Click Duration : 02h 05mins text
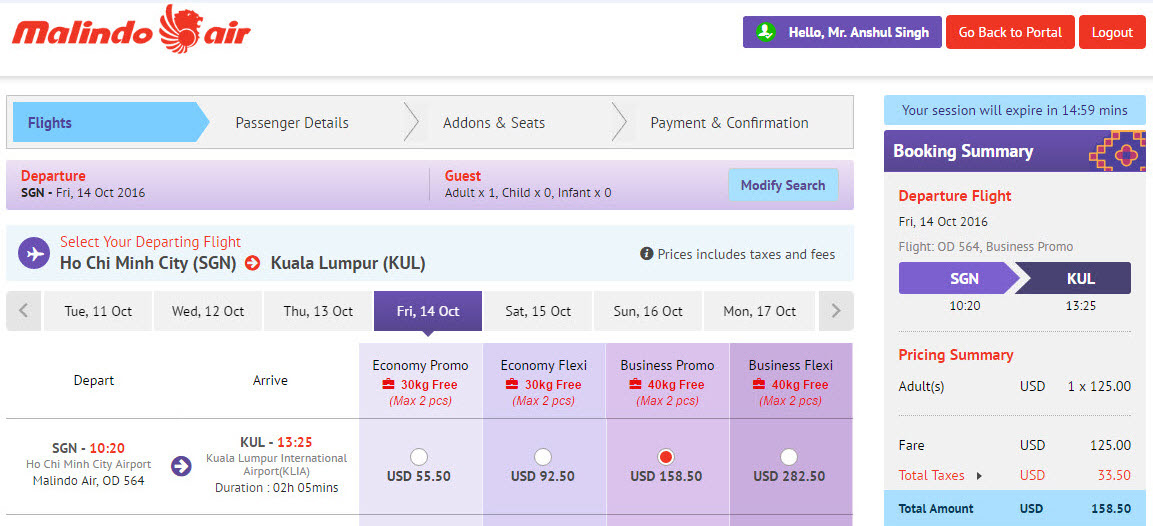The width and height of the screenshot is (1153, 526). pyautogui.click(x=277, y=487)
